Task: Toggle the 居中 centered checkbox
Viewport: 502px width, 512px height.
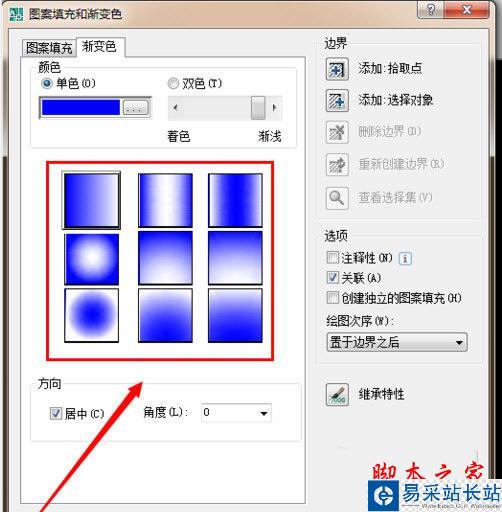Action: click(56, 414)
